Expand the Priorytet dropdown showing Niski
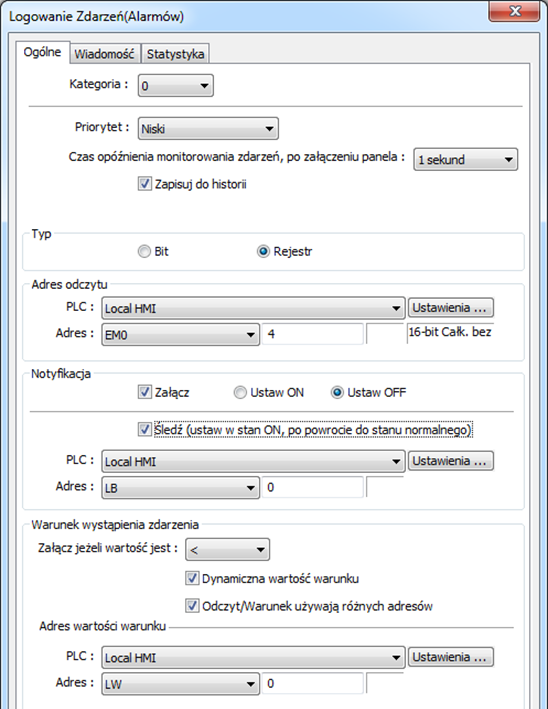 [208, 128]
